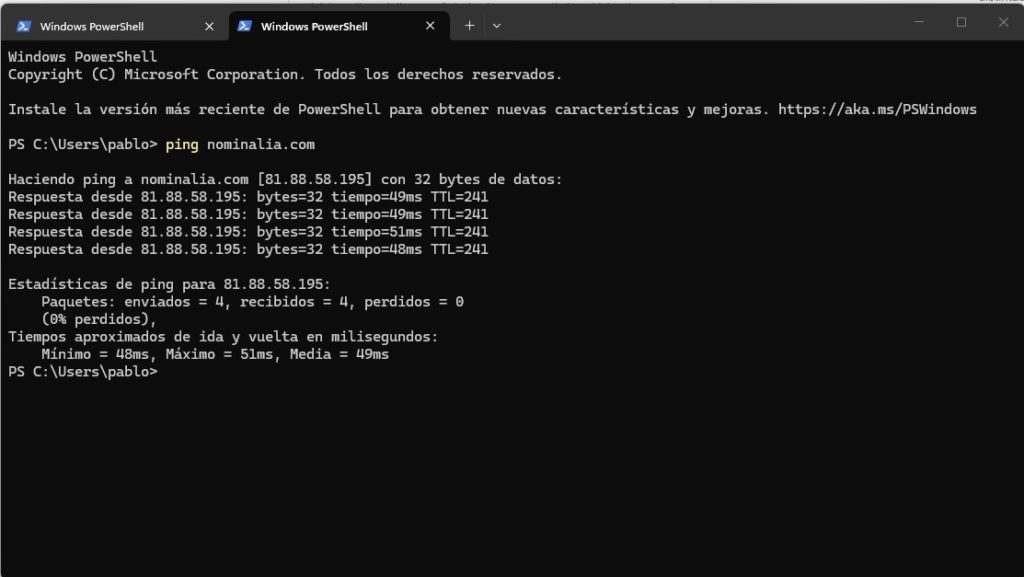The width and height of the screenshot is (1024, 577).
Task: Click the last 'PS C:\Users\pablo>' prompt
Action: (83, 371)
